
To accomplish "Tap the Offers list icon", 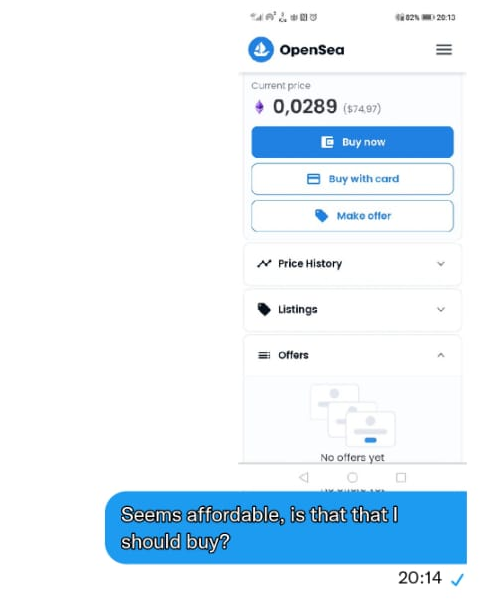I will [x=264, y=355].
